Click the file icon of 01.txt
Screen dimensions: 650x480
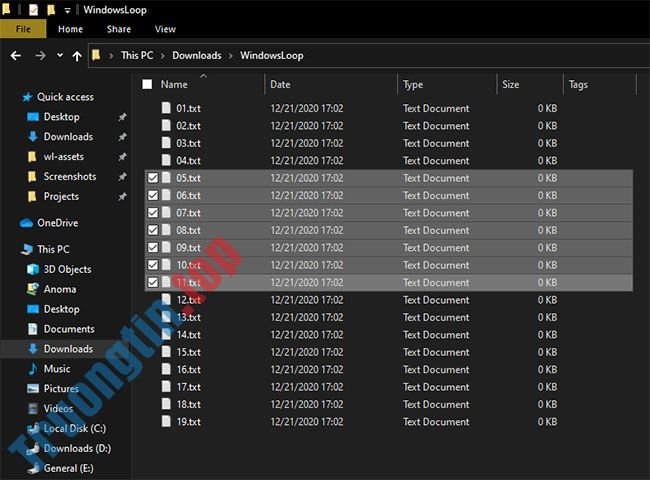coord(166,108)
